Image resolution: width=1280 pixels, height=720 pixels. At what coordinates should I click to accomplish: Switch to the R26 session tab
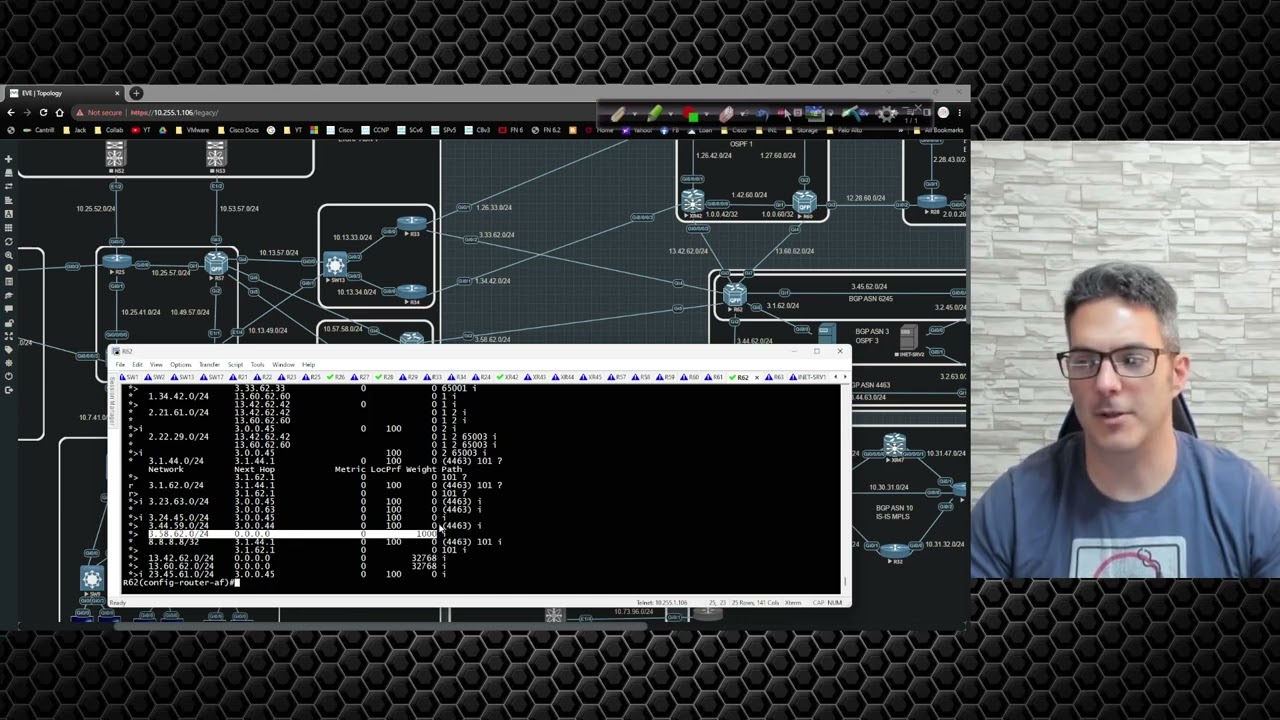tap(337, 377)
